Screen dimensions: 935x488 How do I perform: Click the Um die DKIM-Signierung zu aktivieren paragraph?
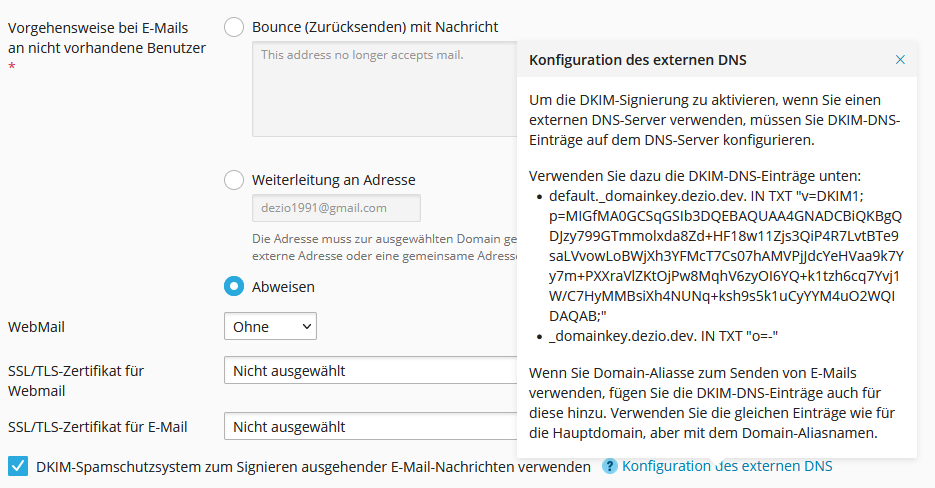tap(714, 120)
